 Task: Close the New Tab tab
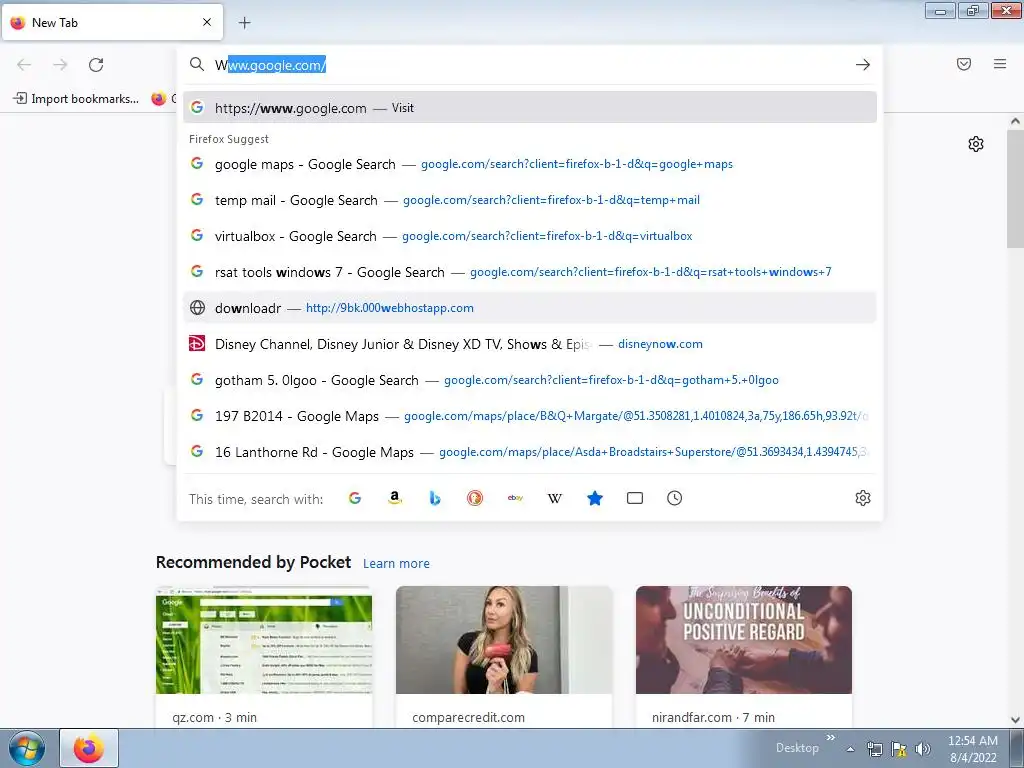pyautogui.click(x=207, y=22)
